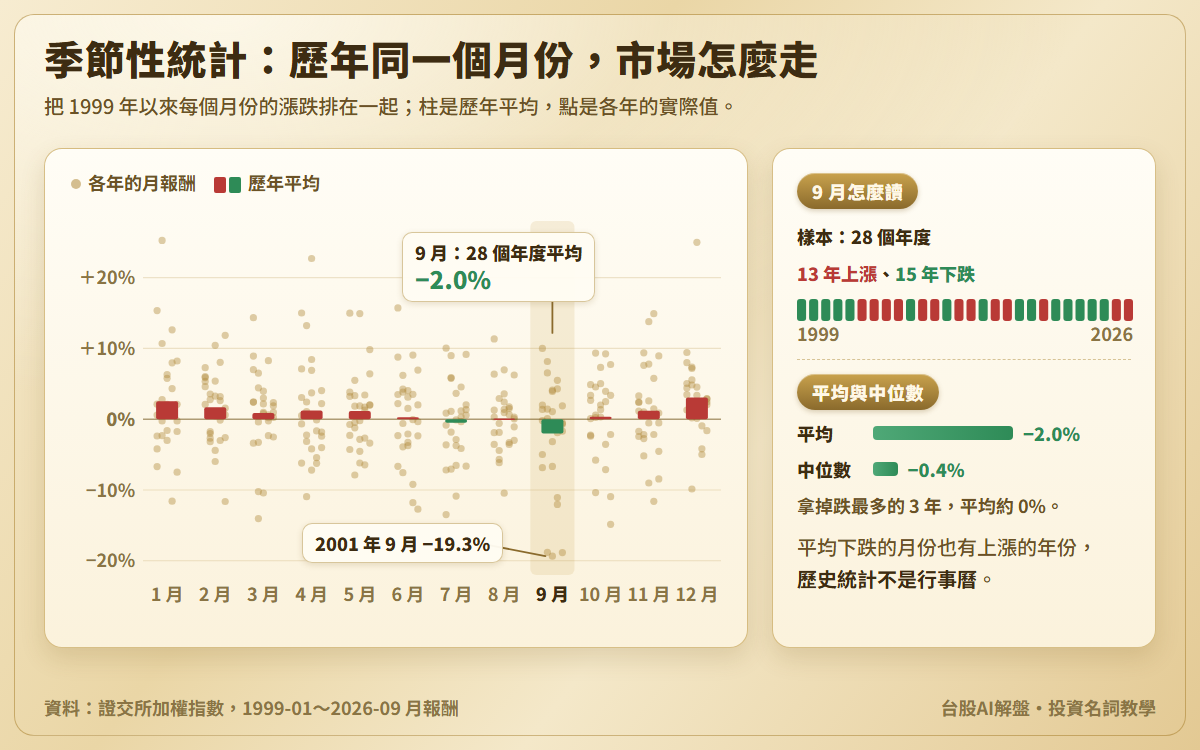Click the +10% y-axis label
This screenshot has height=750, width=1200.
(x=108, y=348)
